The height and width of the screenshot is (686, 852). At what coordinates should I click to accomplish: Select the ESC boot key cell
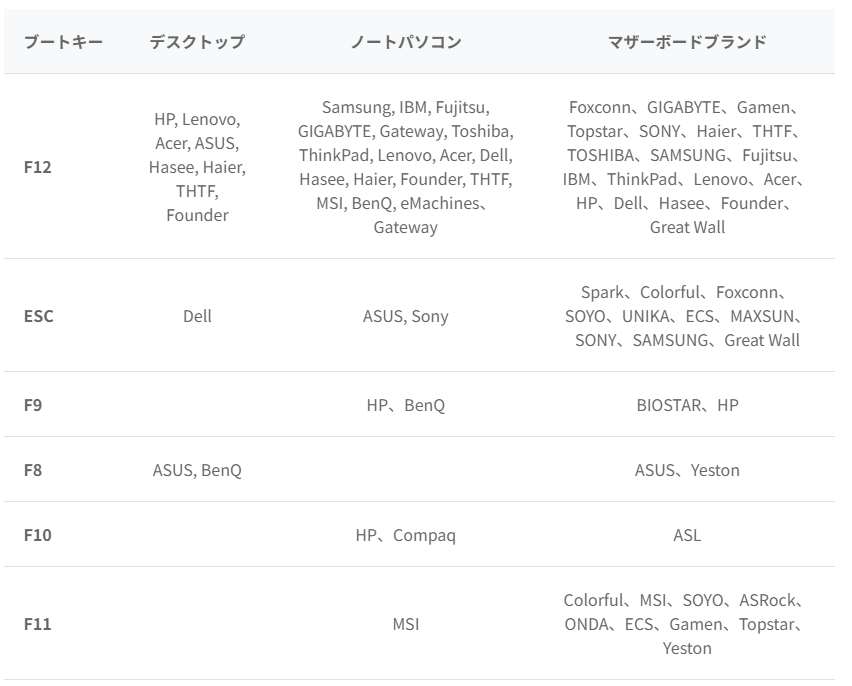tap(39, 316)
